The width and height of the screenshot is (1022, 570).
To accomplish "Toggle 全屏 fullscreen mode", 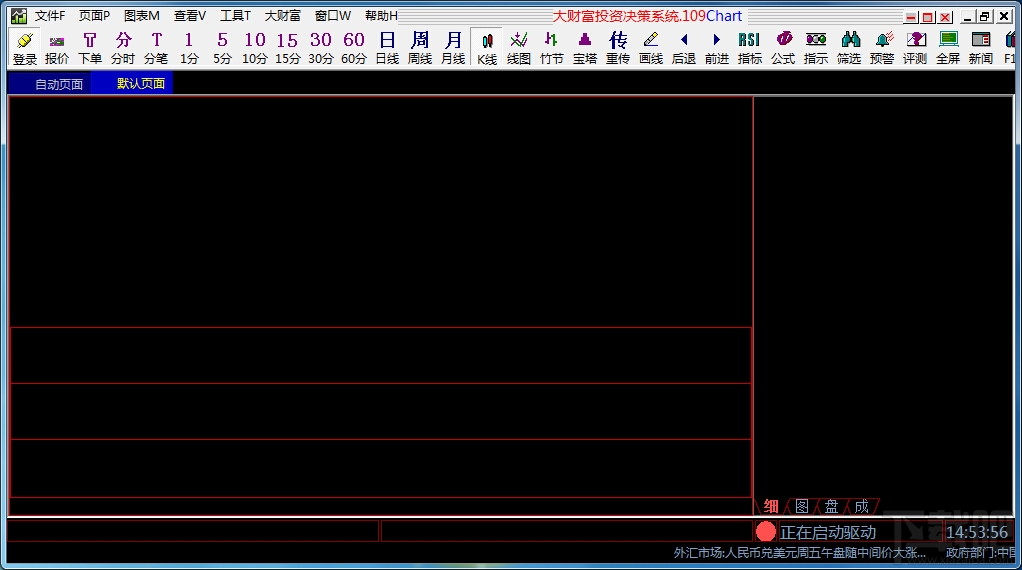I will 948,48.
